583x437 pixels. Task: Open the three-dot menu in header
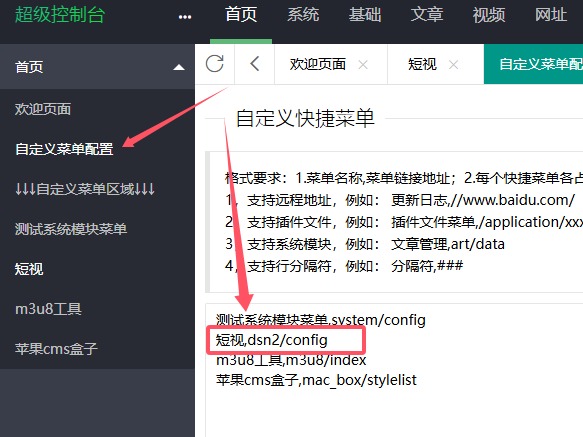click(x=185, y=17)
